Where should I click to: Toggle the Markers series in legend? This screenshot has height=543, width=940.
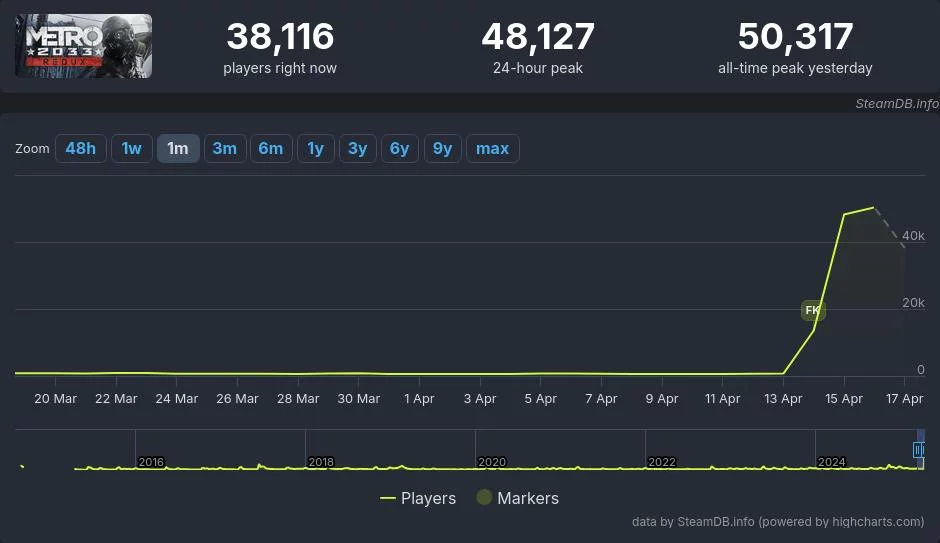(x=517, y=498)
